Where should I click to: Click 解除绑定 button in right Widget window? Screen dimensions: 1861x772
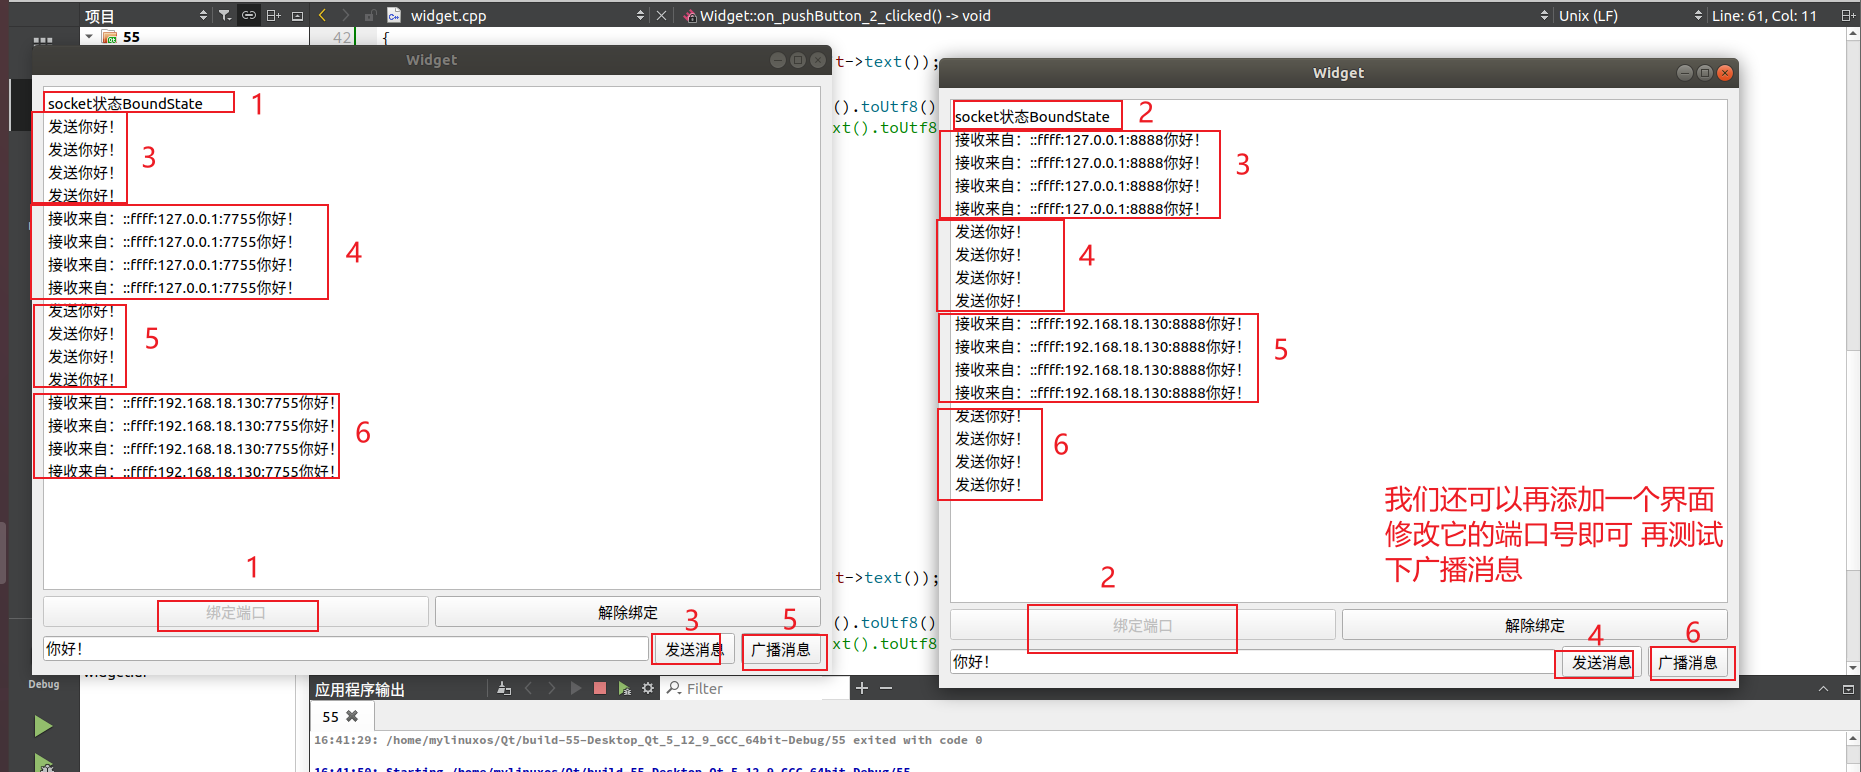point(1535,625)
